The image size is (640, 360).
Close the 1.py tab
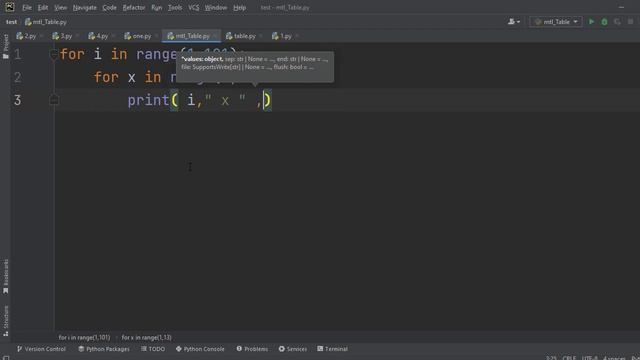pos(297,36)
